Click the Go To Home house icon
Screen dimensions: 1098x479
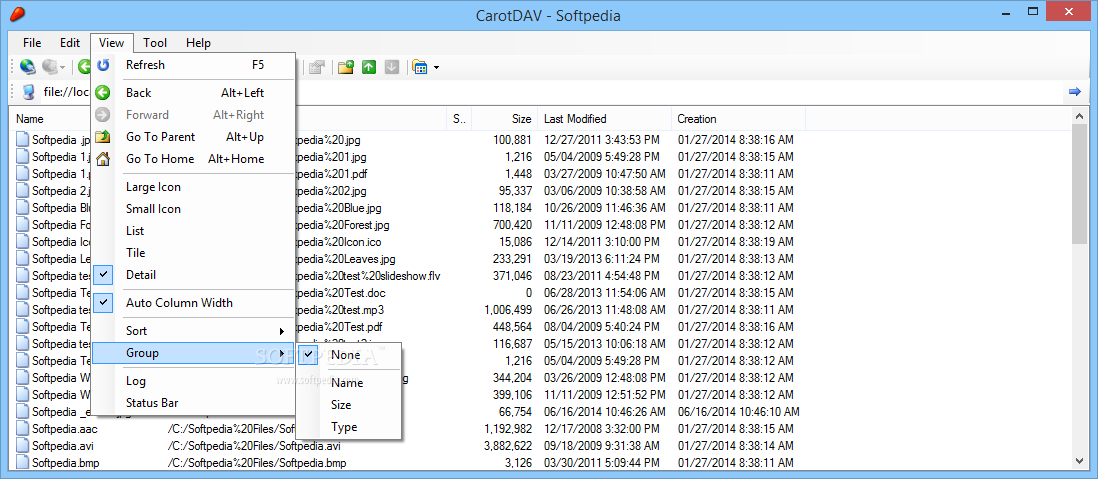click(103, 159)
